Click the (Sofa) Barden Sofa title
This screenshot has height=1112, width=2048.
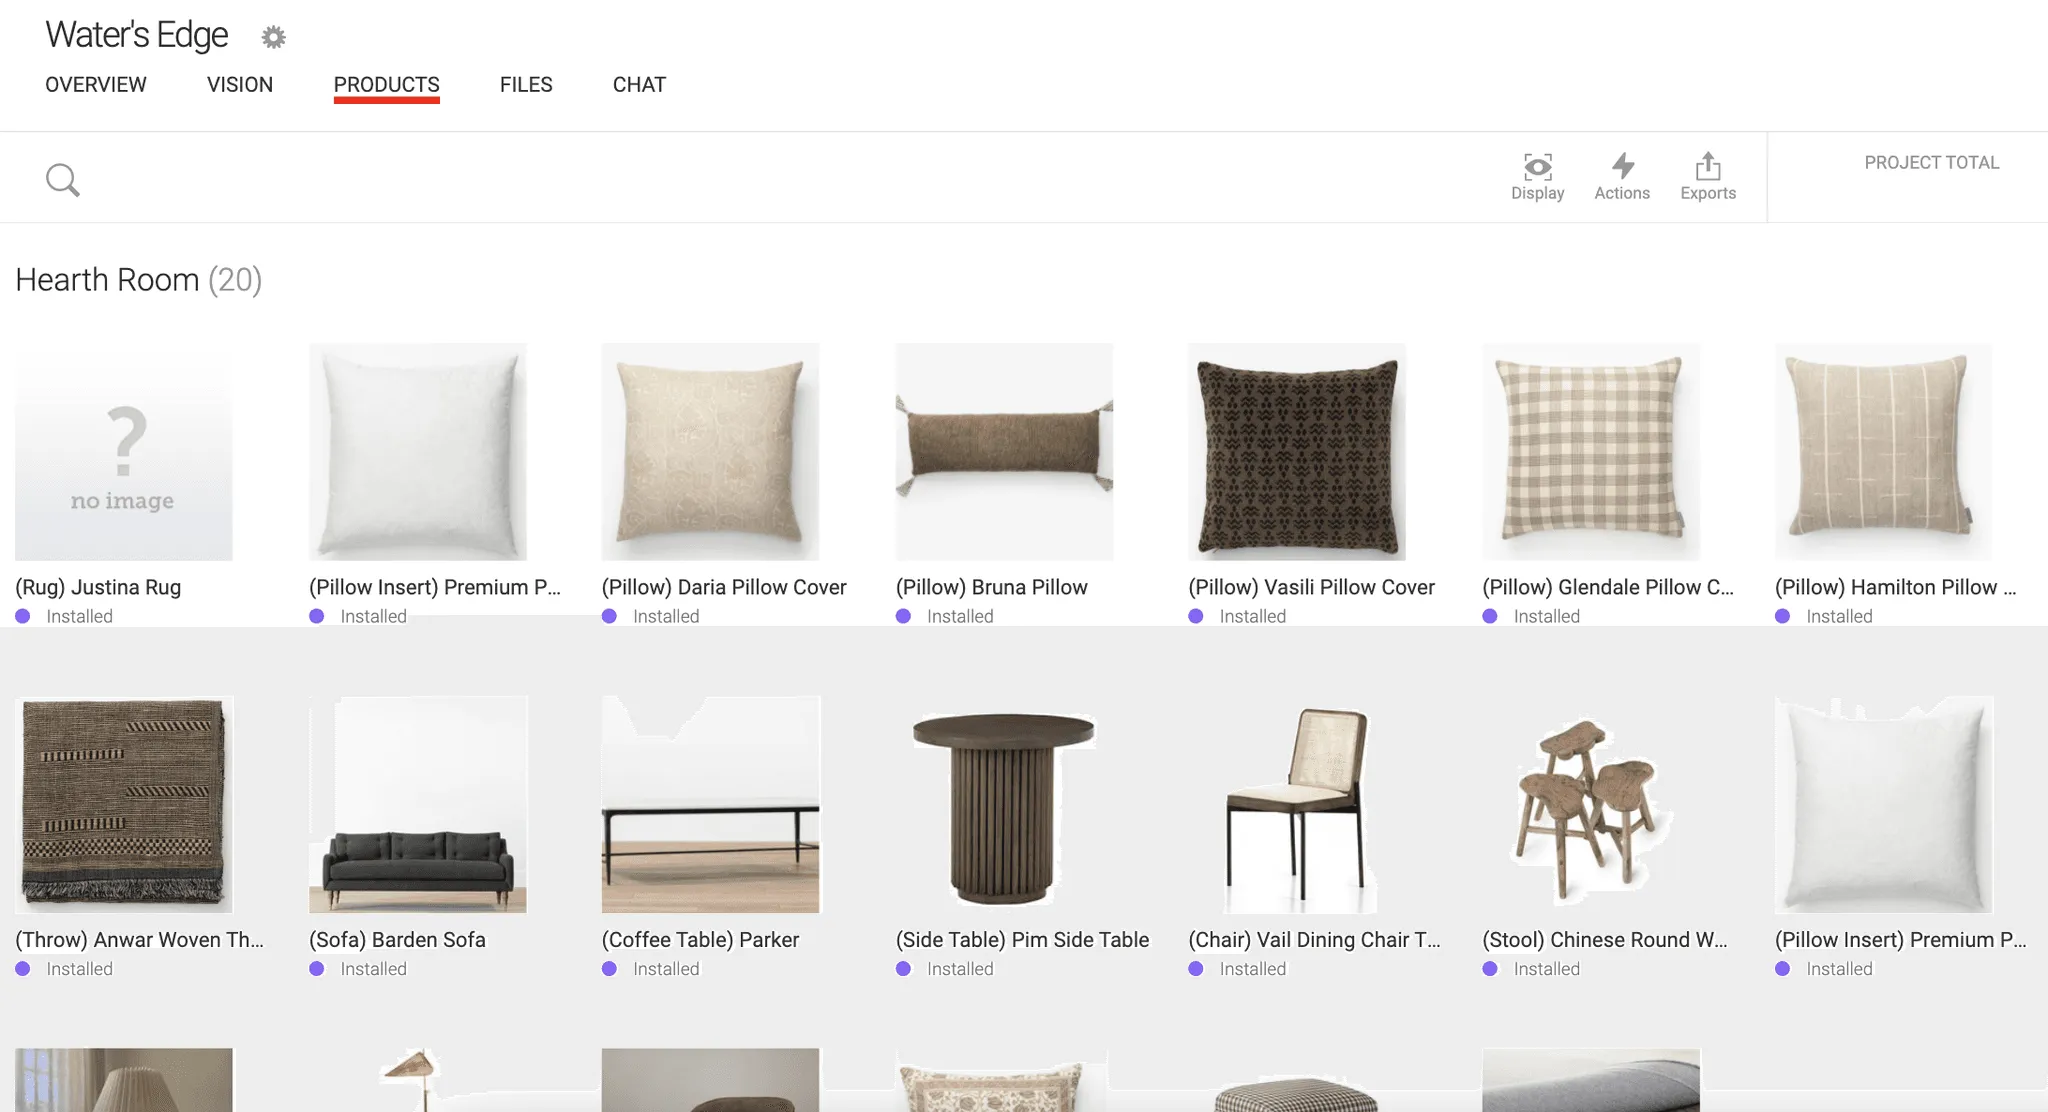[x=397, y=940]
